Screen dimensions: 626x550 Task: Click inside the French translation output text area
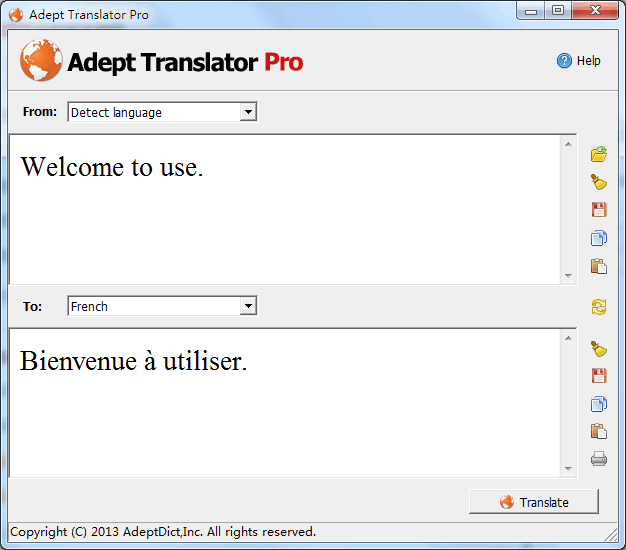(x=285, y=403)
